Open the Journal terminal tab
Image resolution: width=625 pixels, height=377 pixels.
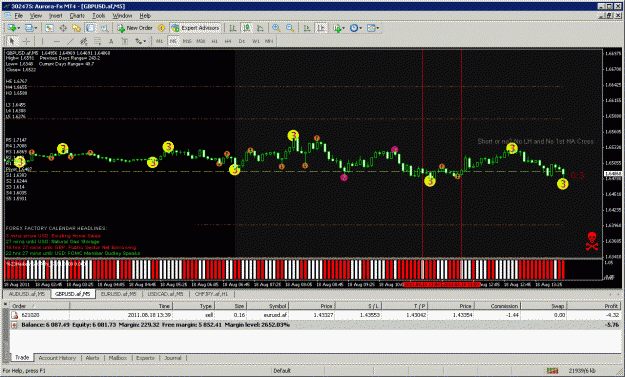173,358
